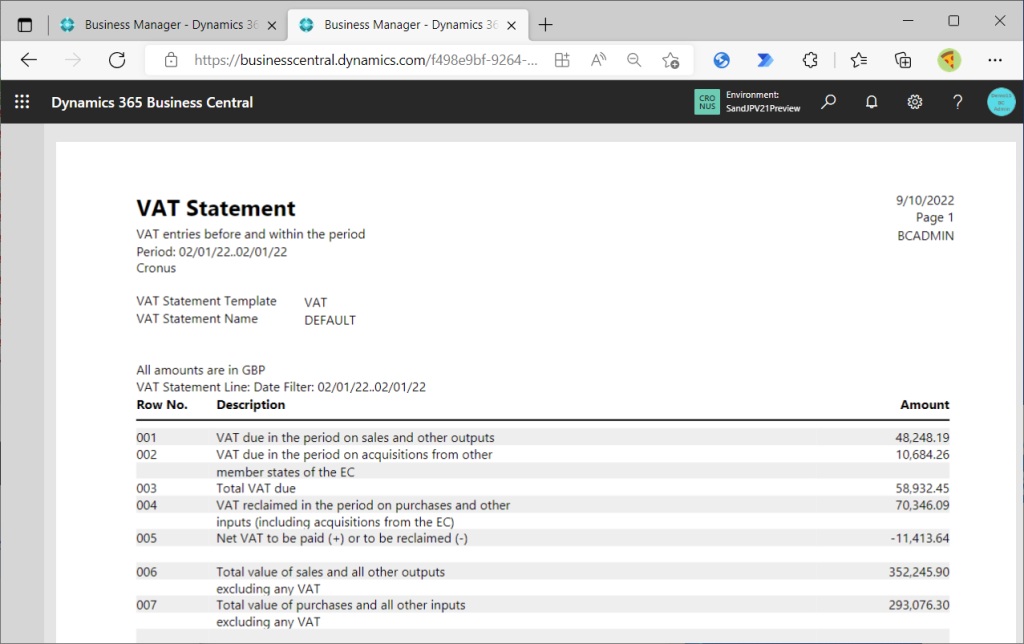The image size is (1024, 644).
Task: Click the browser refresh button
Action: click(x=117, y=60)
